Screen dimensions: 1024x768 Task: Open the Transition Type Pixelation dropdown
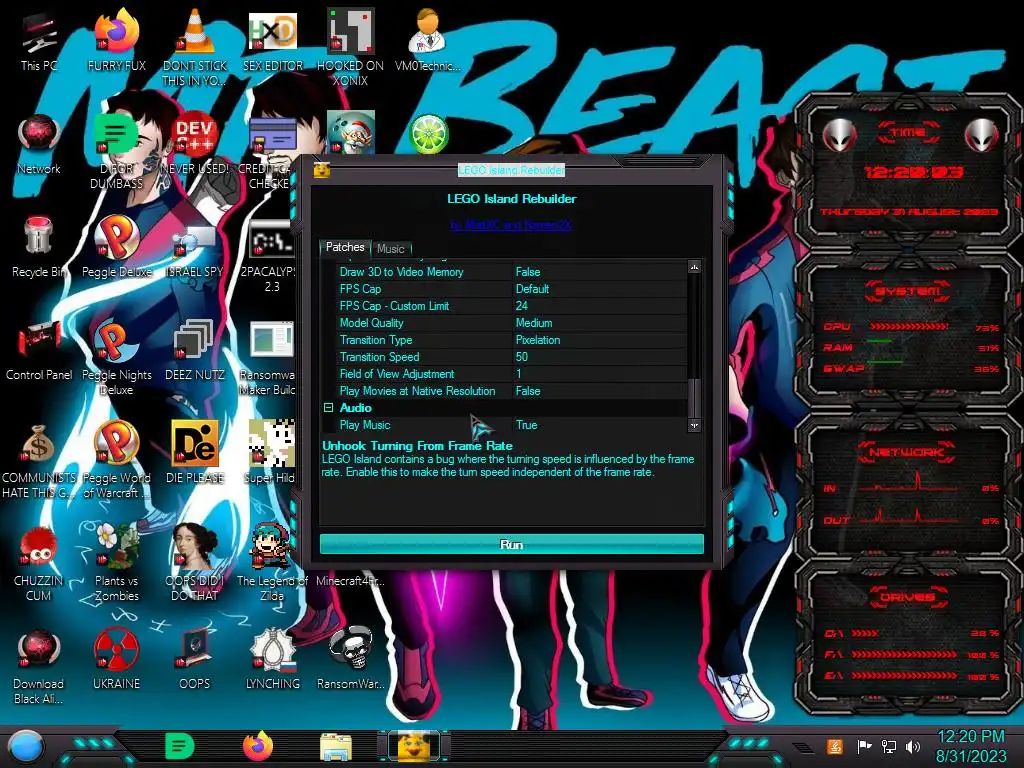600,340
